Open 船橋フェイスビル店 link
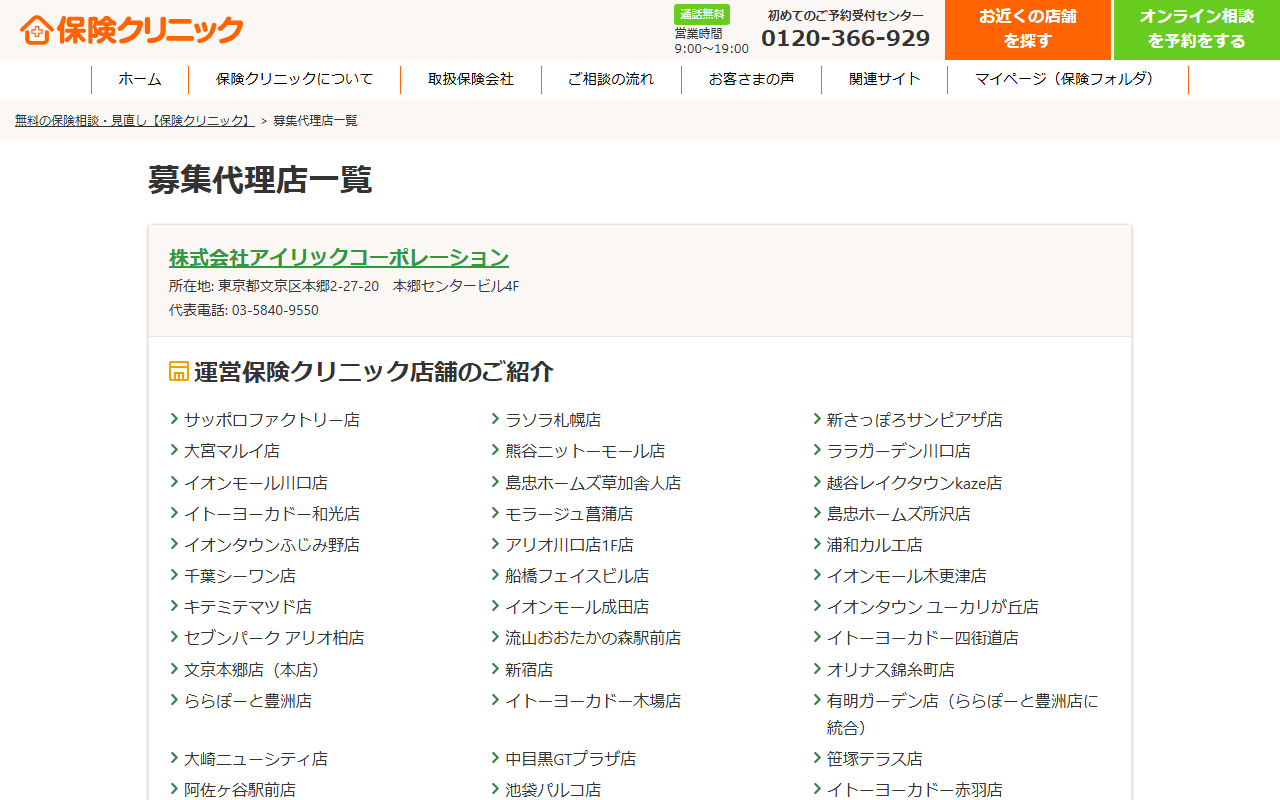This screenshot has width=1280, height=800. (x=577, y=576)
